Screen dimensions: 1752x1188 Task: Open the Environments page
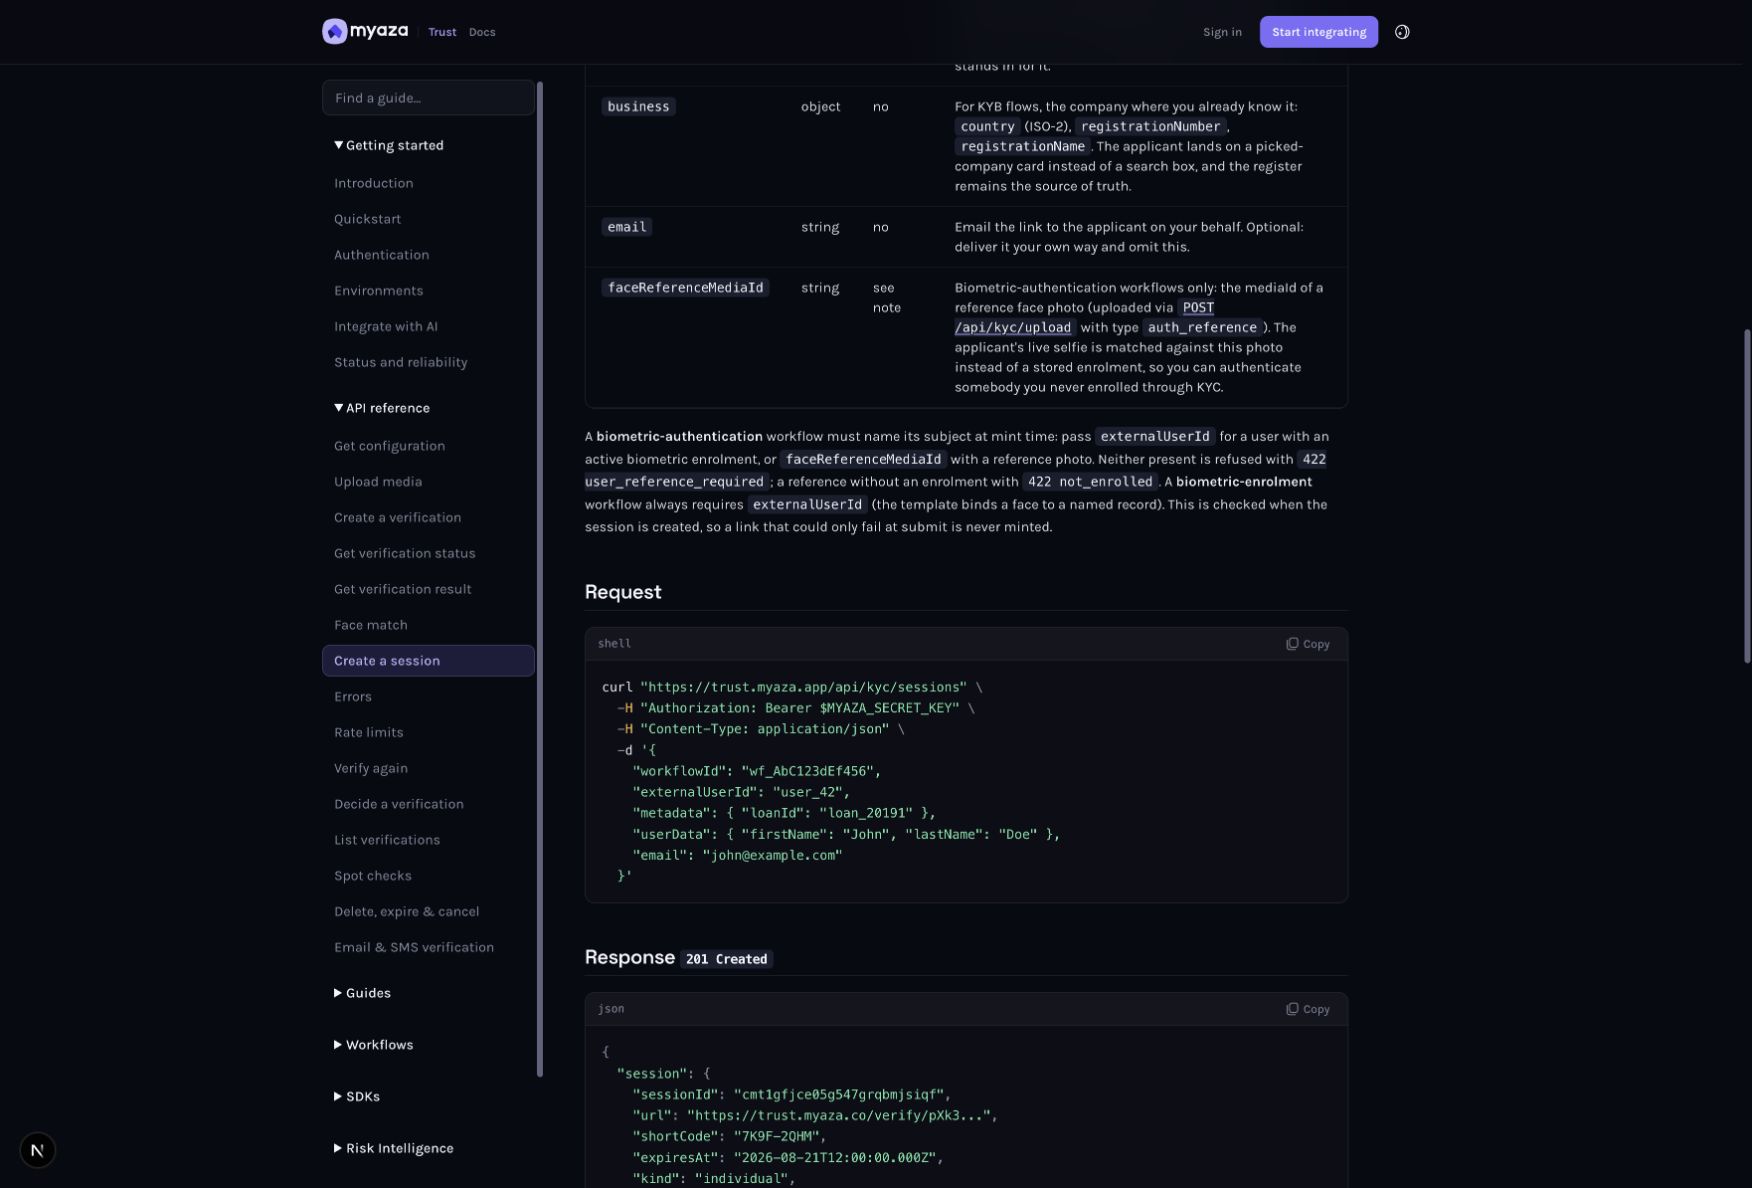[378, 291]
